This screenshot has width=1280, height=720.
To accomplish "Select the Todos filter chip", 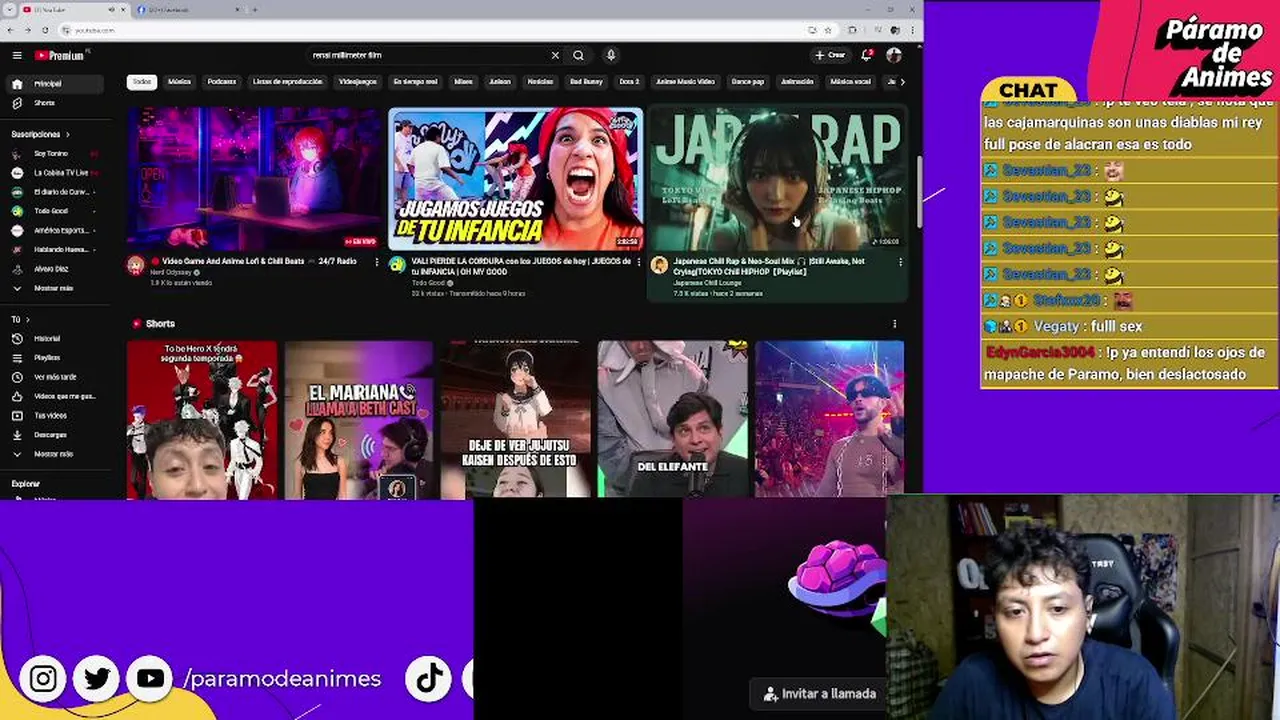I will (142, 82).
